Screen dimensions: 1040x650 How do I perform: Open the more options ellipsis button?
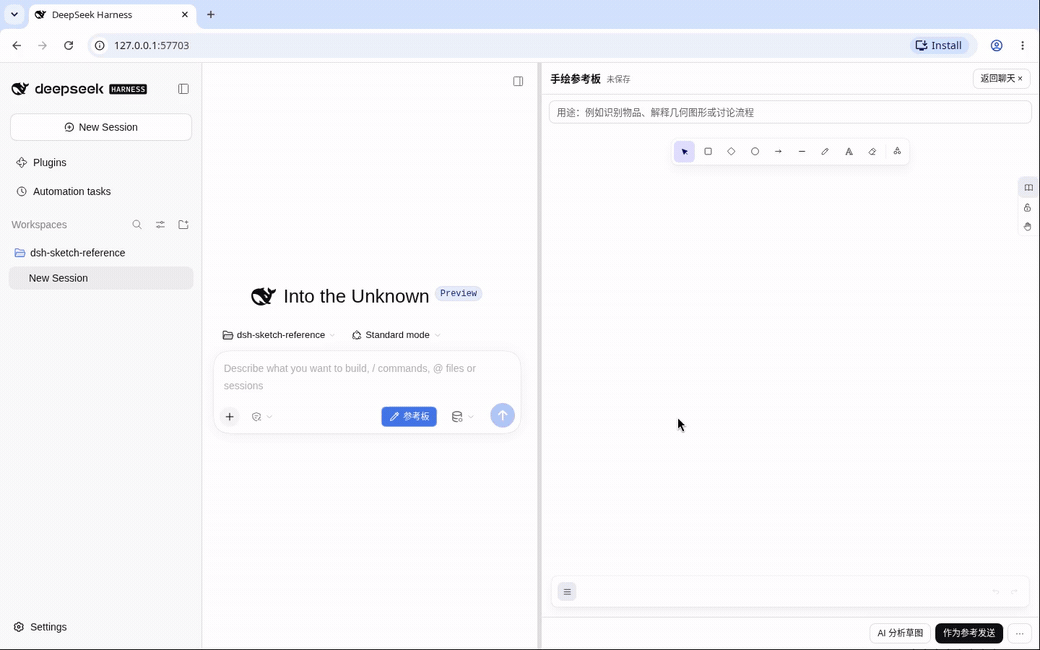tap(1019, 633)
